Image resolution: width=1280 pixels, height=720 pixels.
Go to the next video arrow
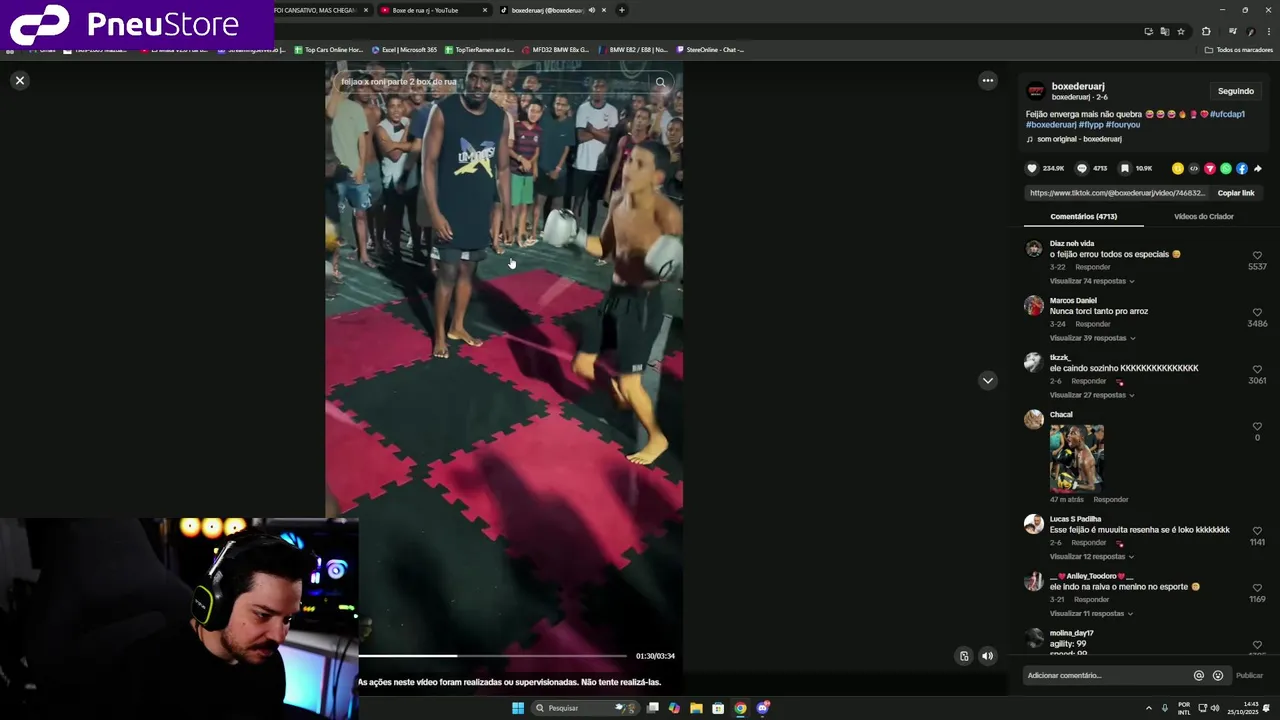[987, 380]
